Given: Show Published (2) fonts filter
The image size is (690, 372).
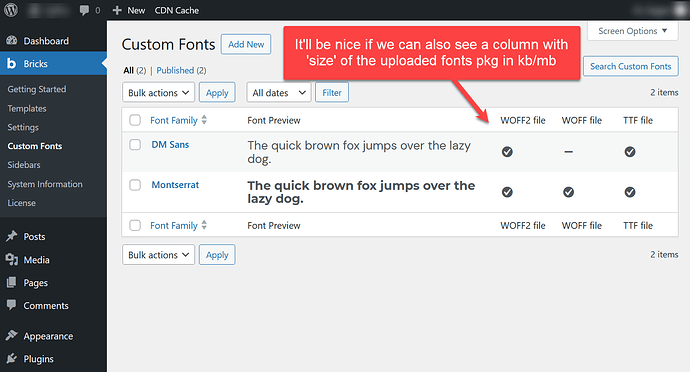Looking at the screenshot, I should pyautogui.click(x=181, y=70).
